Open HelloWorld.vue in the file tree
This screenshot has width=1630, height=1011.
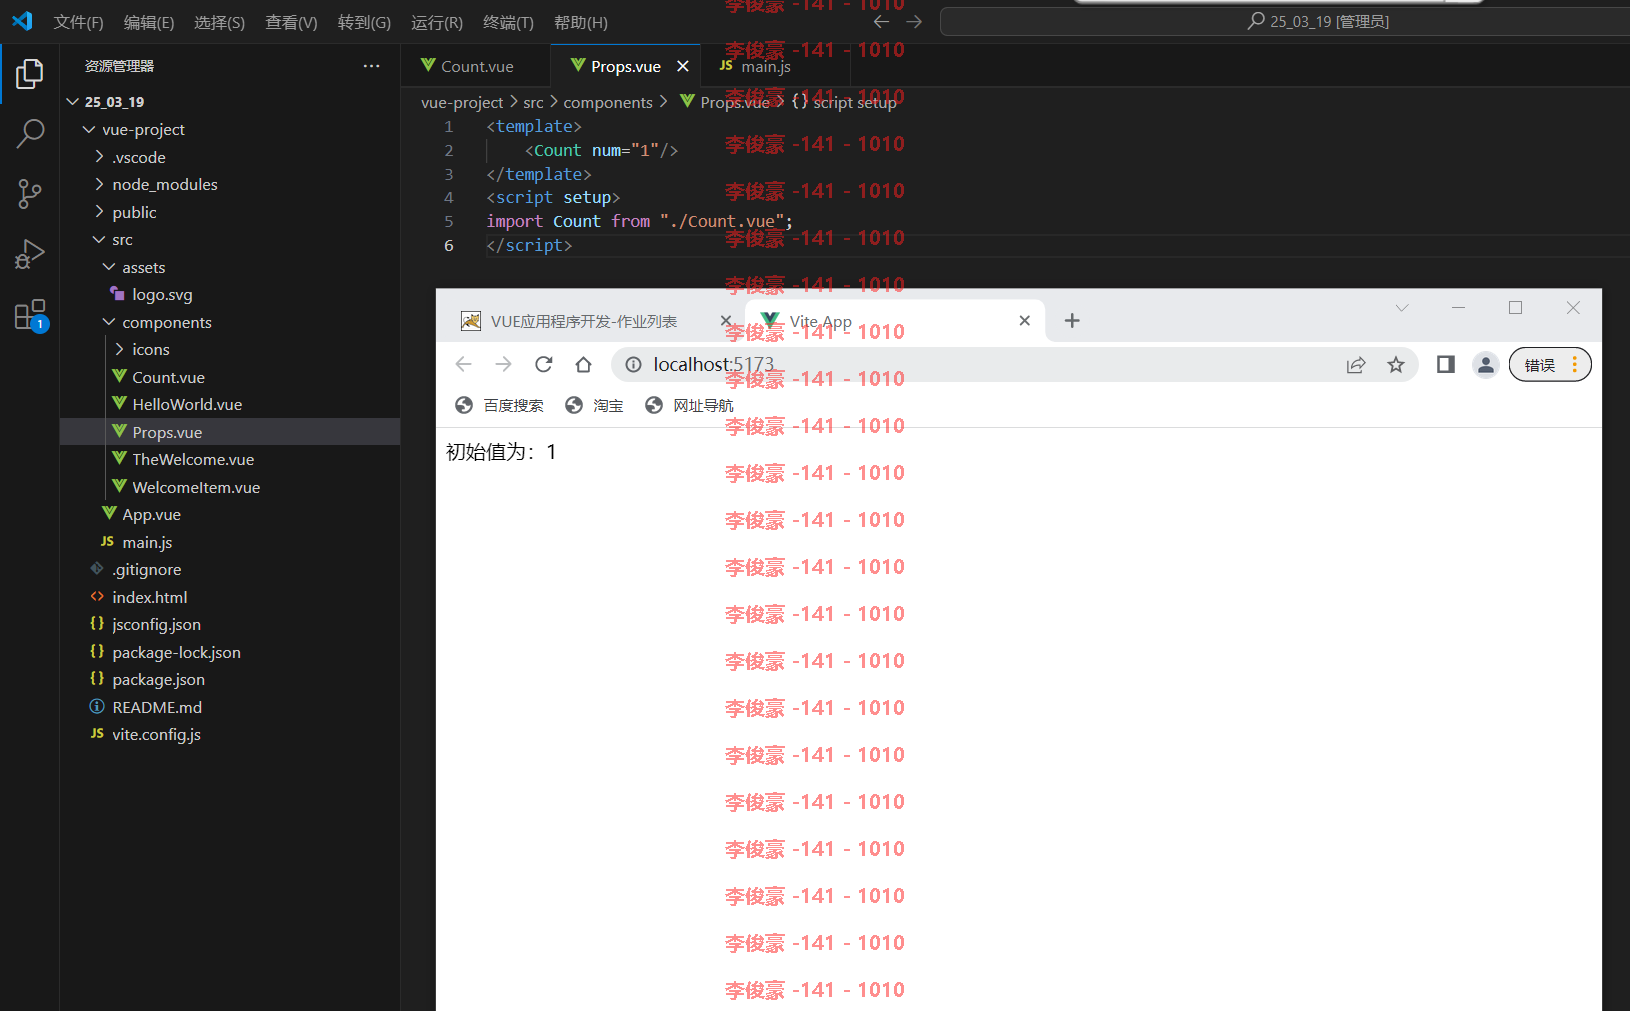pos(230,404)
